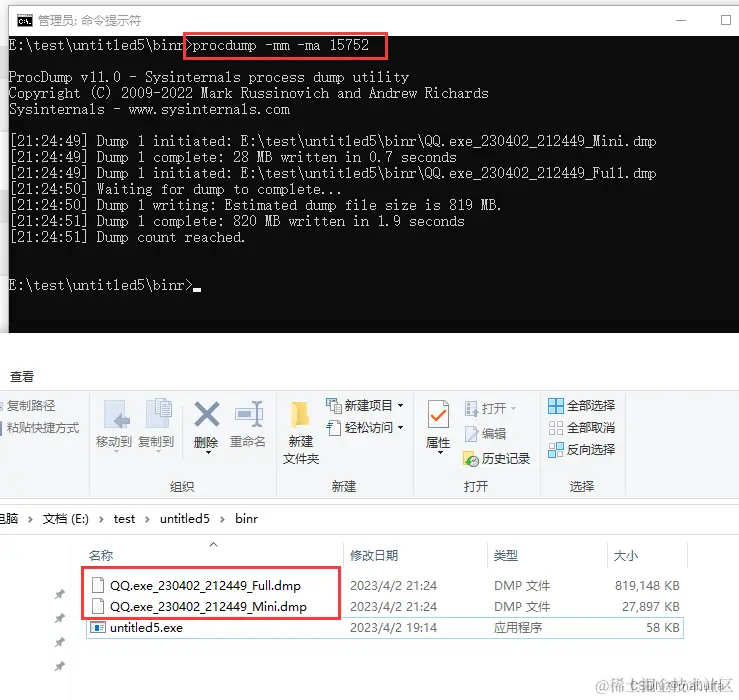Viewport: 739px width, 700px height.
Task: Click Select none (全部取消)
Action: click(x=582, y=428)
